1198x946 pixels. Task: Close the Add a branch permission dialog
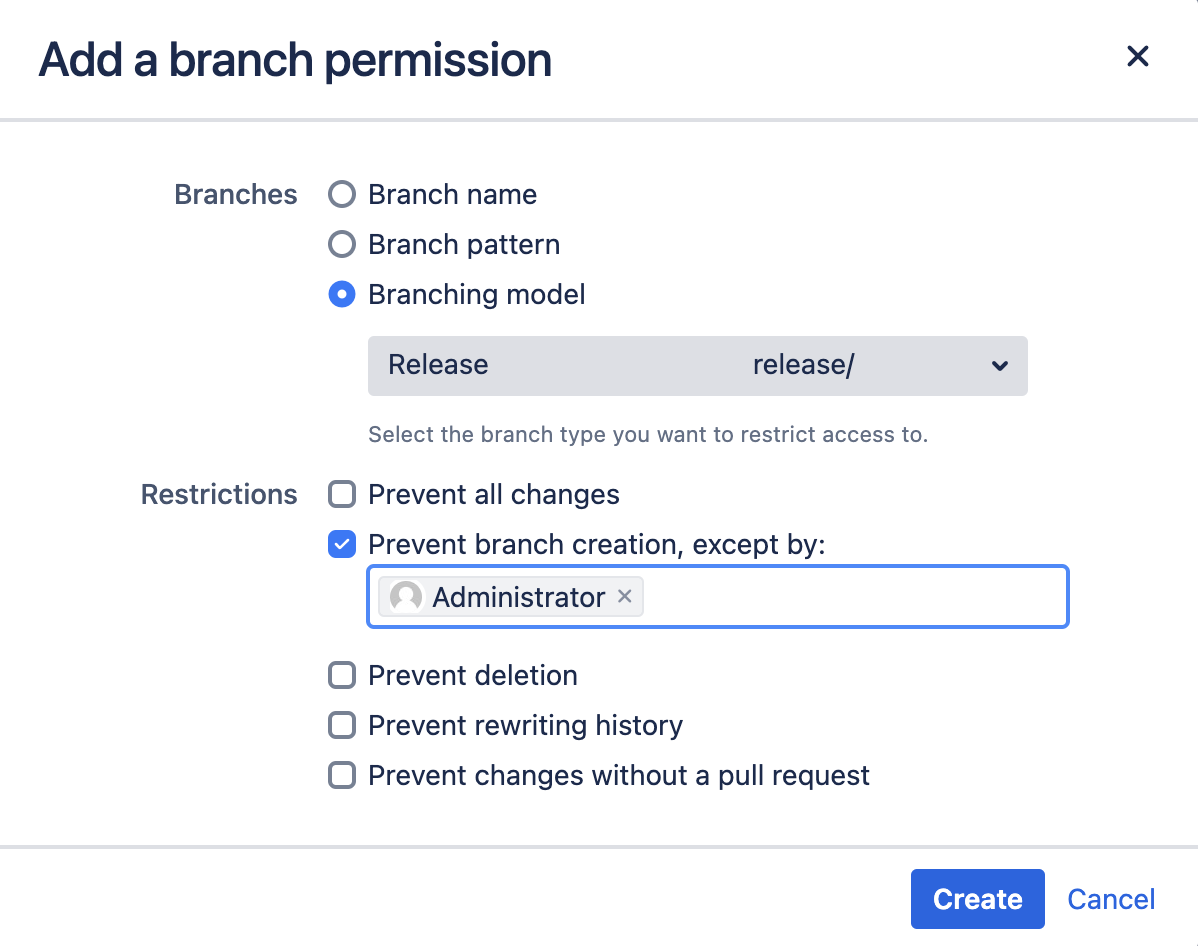(x=1137, y=57)
